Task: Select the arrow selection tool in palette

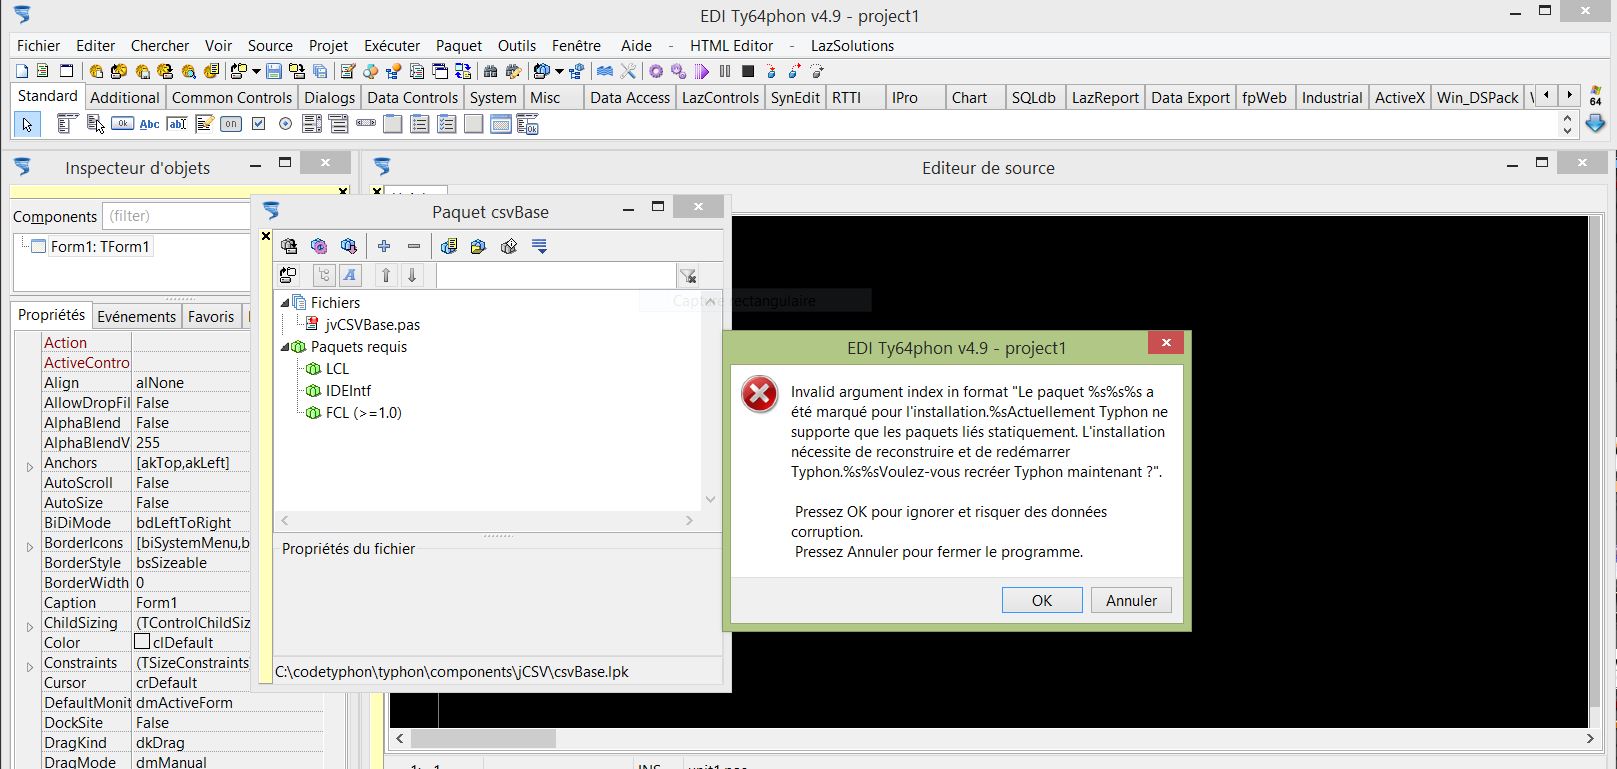Action: point(27,125)
